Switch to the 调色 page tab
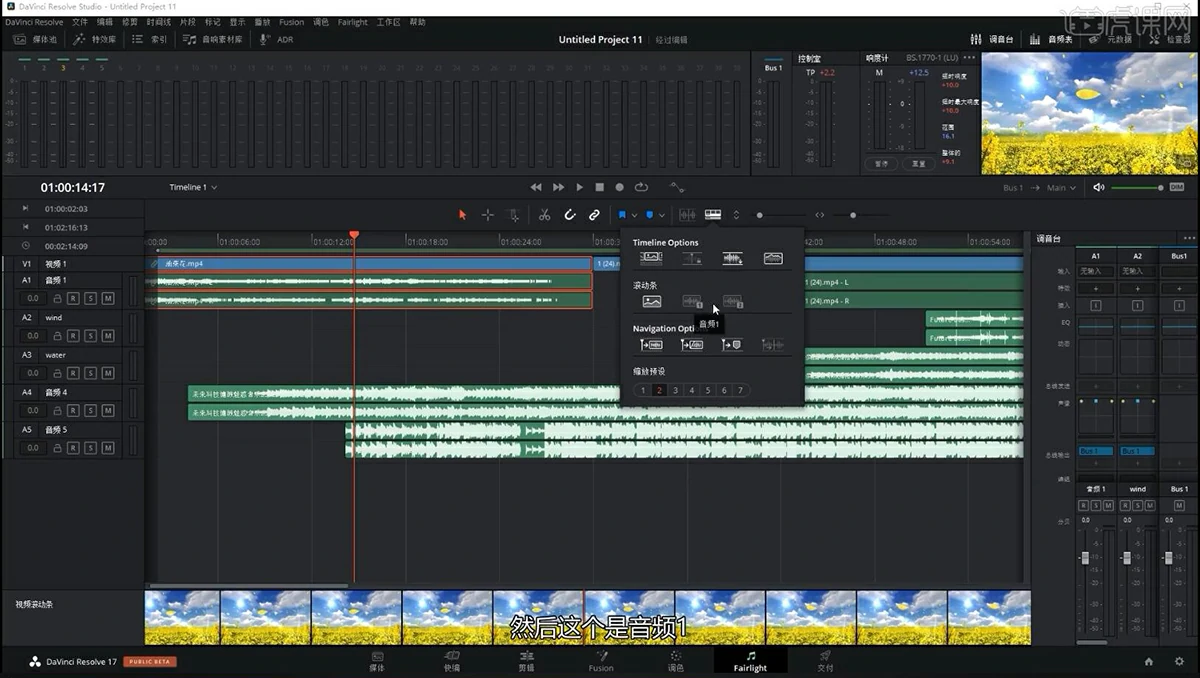The width and height of the screenshot is (1200, 678). coord(676,661)
